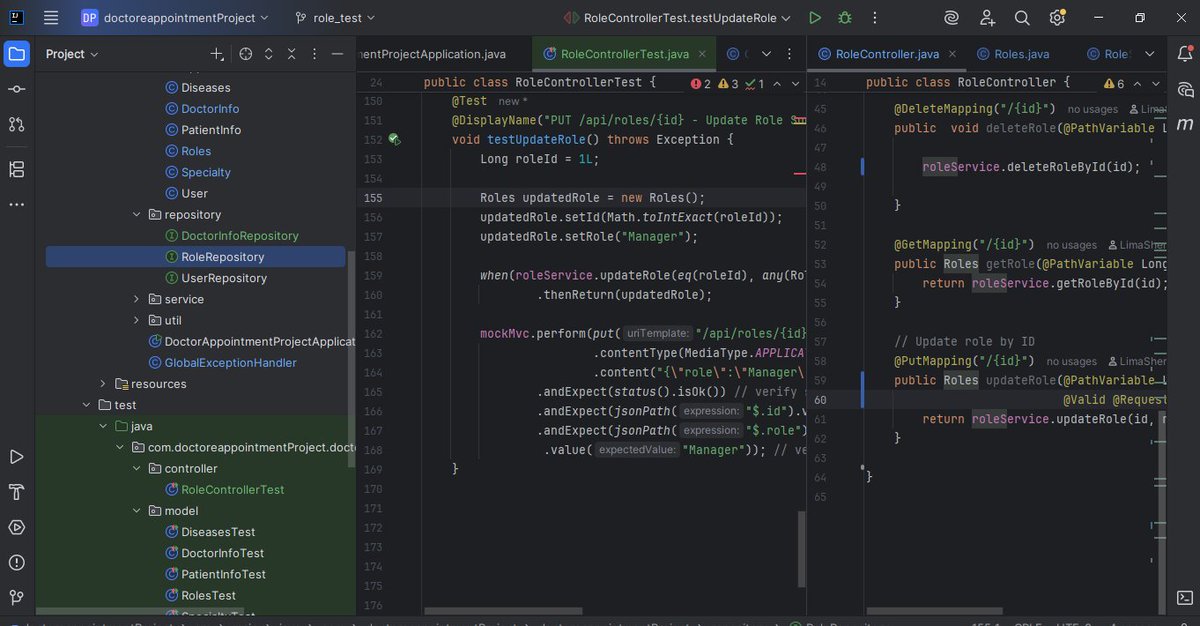The image size is (1200, 626).
Task: Open the Problems tool window
Action: (16, 562)
